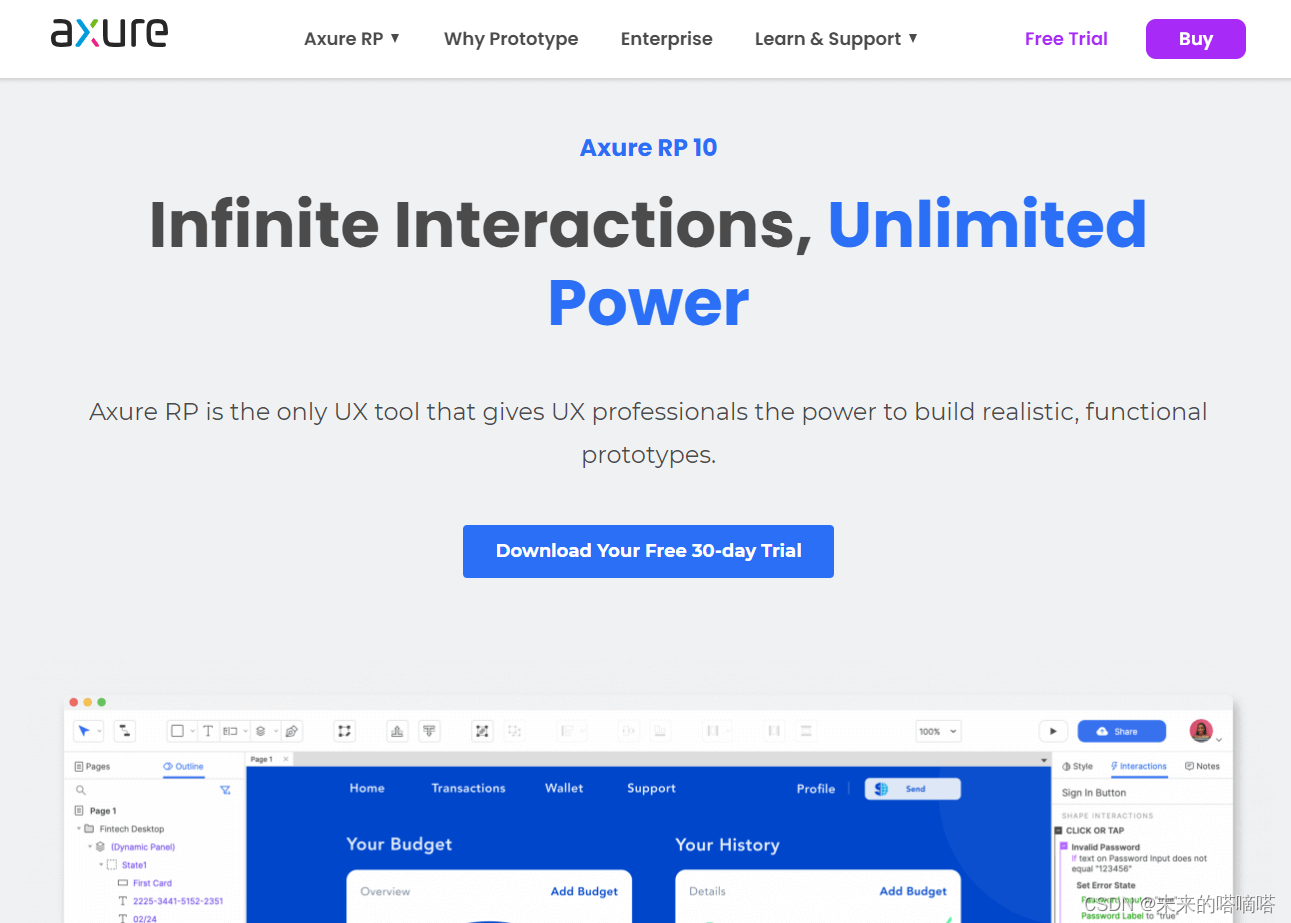Click the dimmed align left icon
The height and width of the screenshot is (923, 1291).
pyautogui.click(x=567, y=731)
